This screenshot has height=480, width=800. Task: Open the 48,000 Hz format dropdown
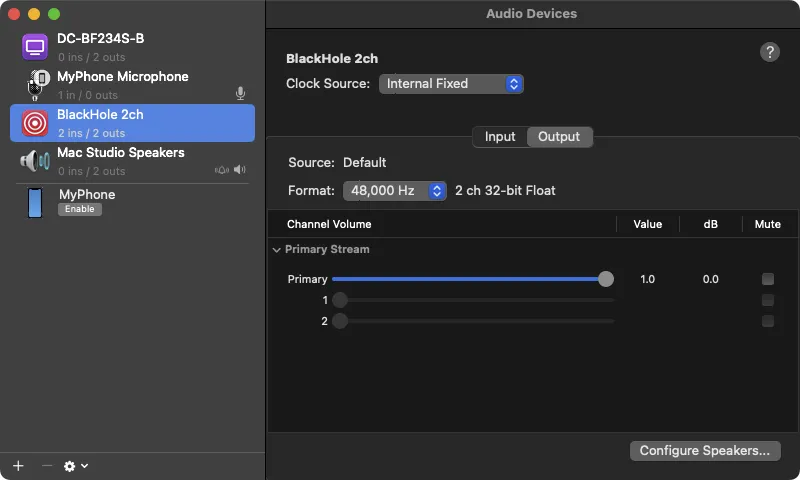pos(394,191)
